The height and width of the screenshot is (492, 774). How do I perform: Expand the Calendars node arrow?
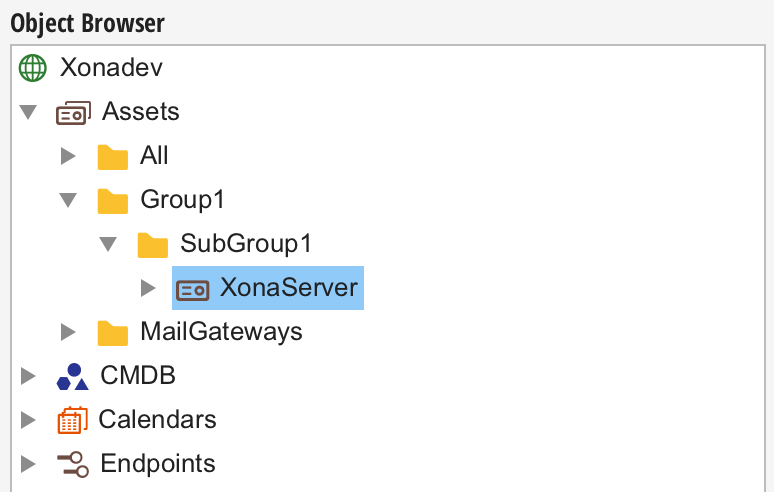[x=28, y=419]
